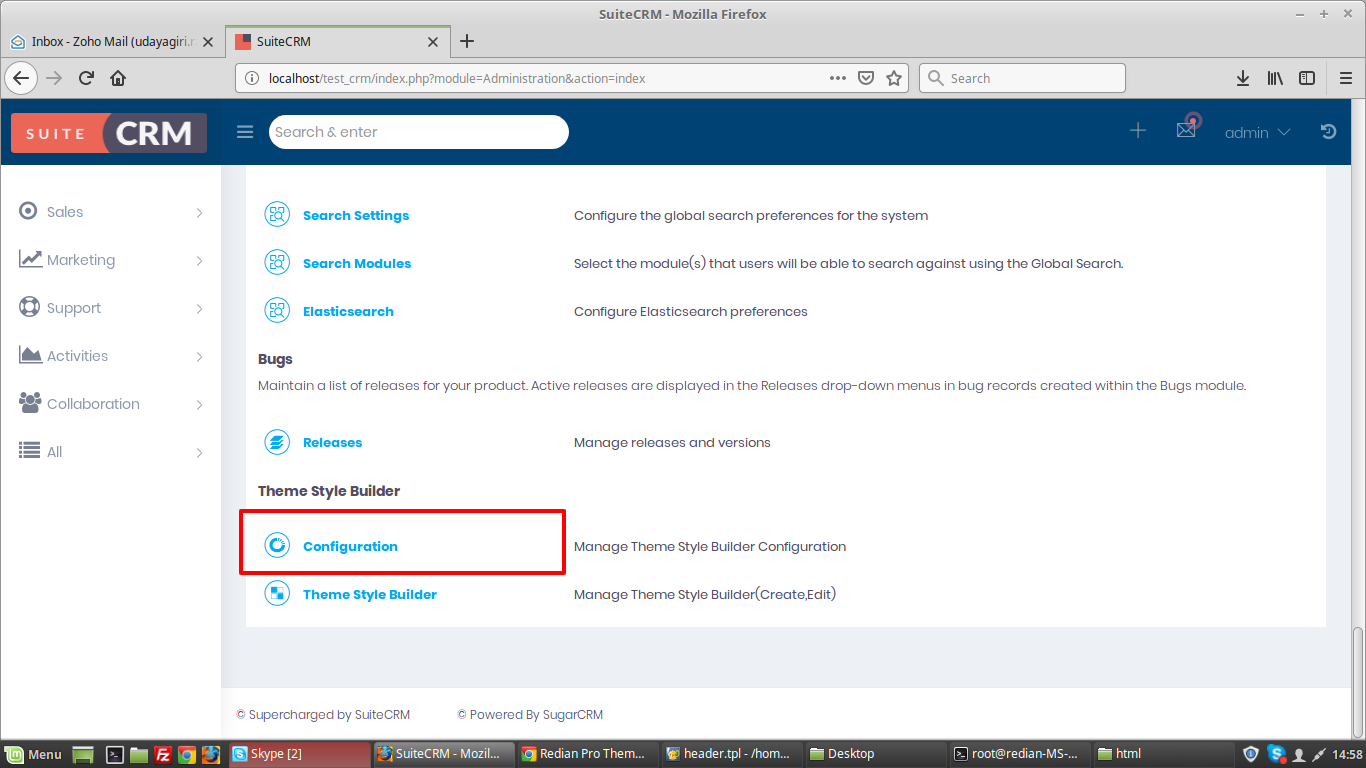Viewport: 1366px width, 768px height.
Task: Click the browser address bar URL
Action: click(457, 78)
